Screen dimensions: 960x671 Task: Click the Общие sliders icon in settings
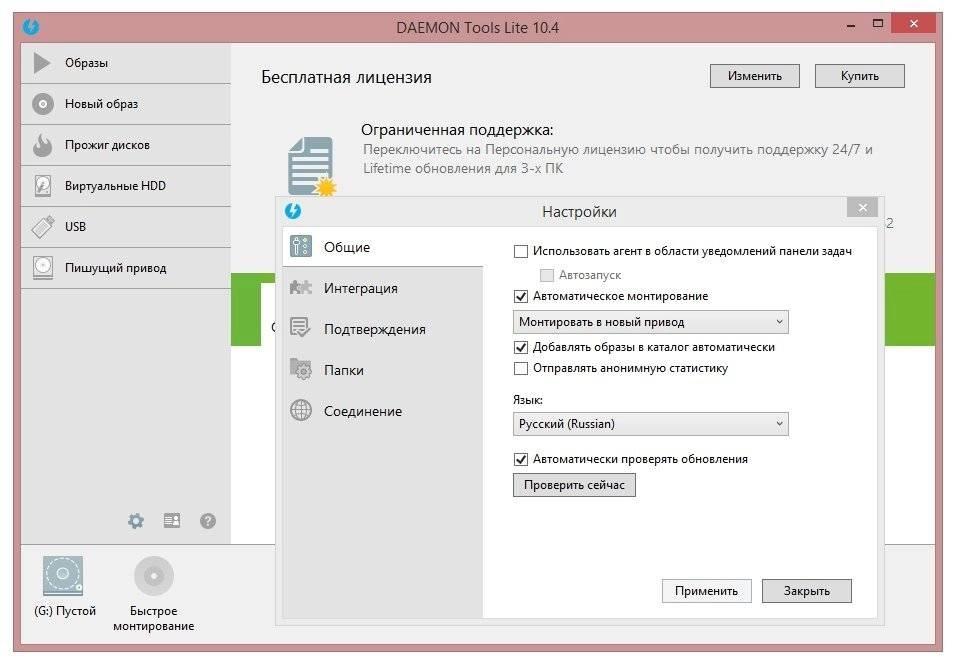pyautogui.click(x=301, y=247)
